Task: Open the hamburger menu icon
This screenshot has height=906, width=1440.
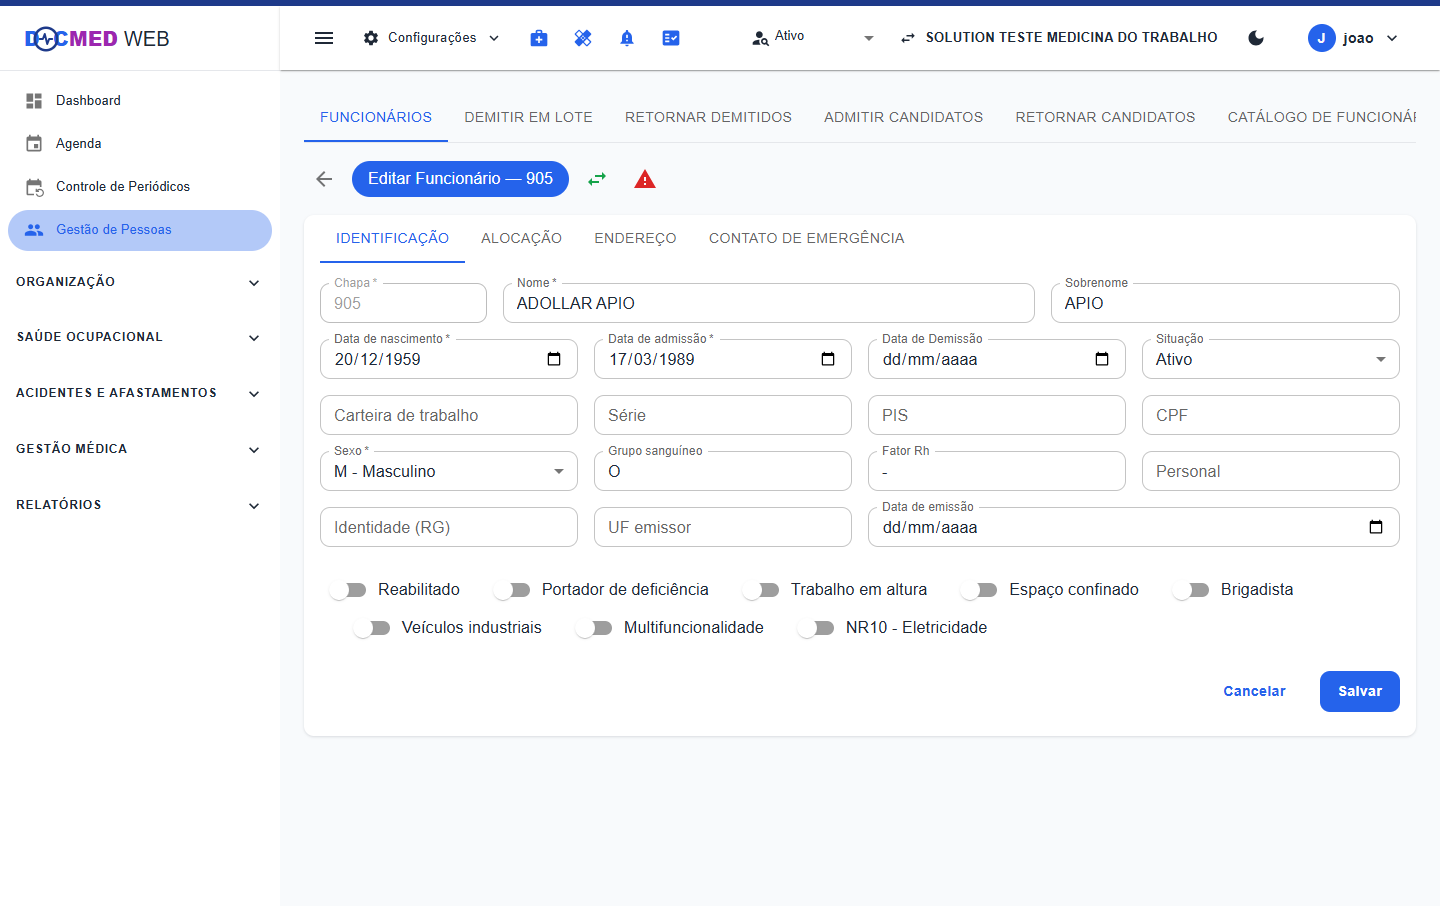Action: click(324, 38)
